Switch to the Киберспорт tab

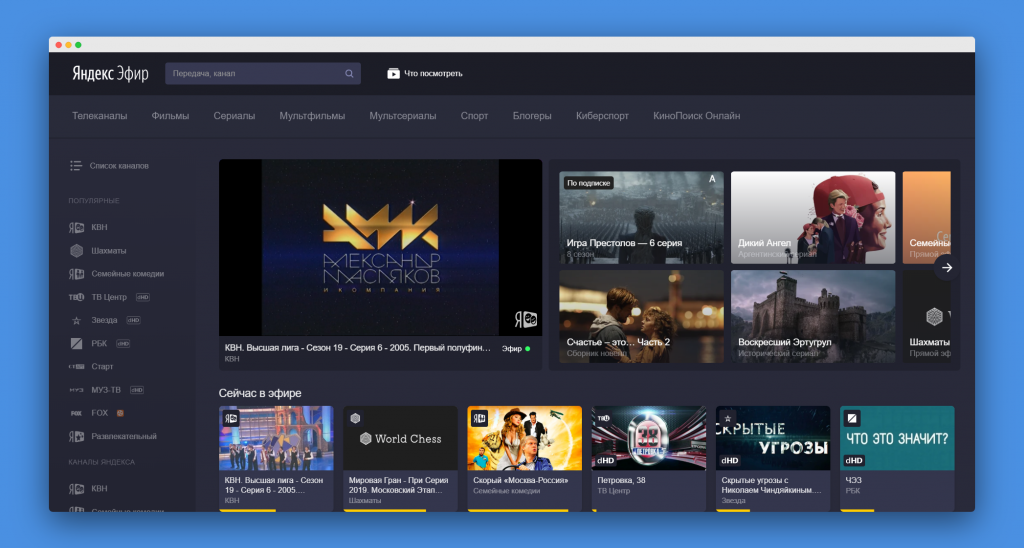coord(602,116)
